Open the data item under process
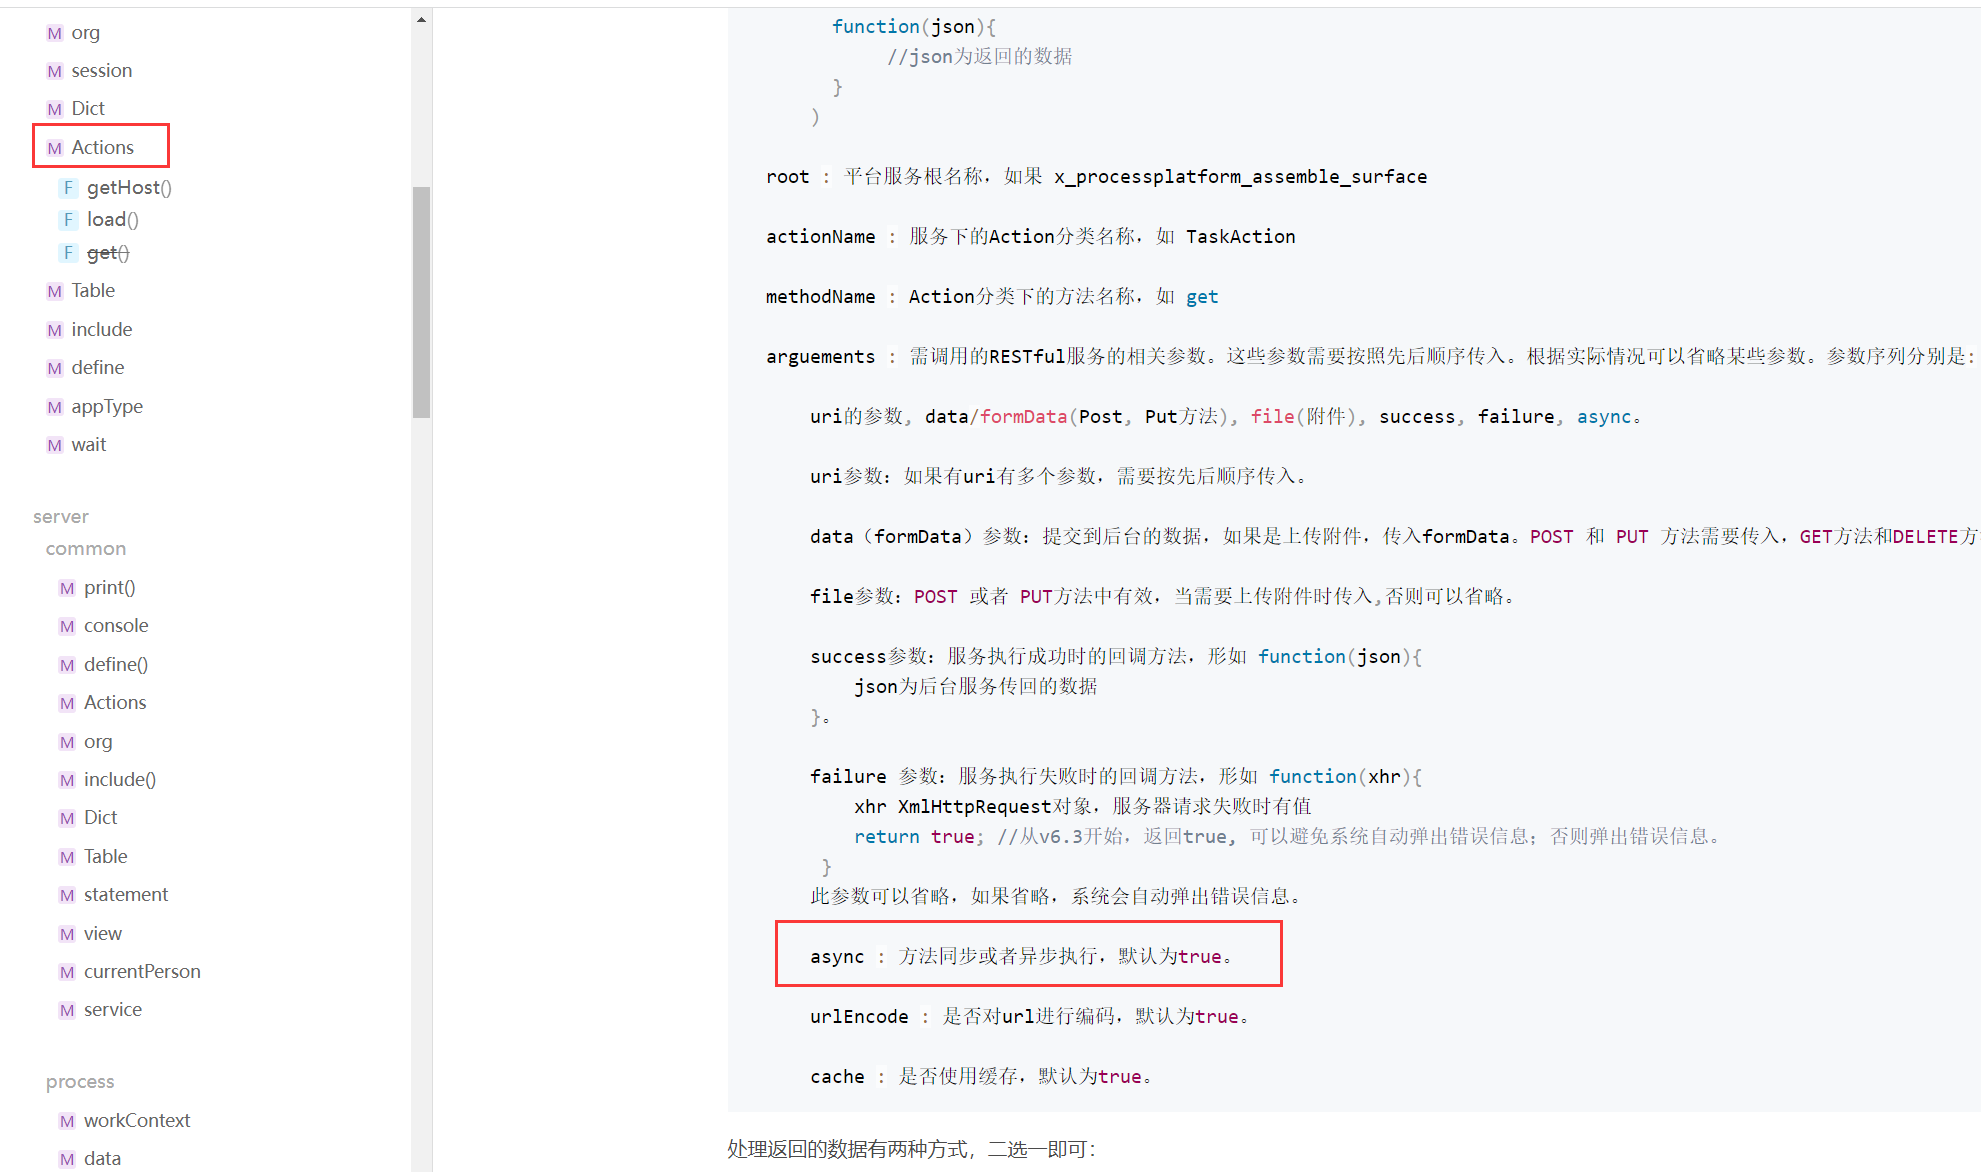The width and height of the screenshot is (1981, 1172). [x=102, y=1158]
